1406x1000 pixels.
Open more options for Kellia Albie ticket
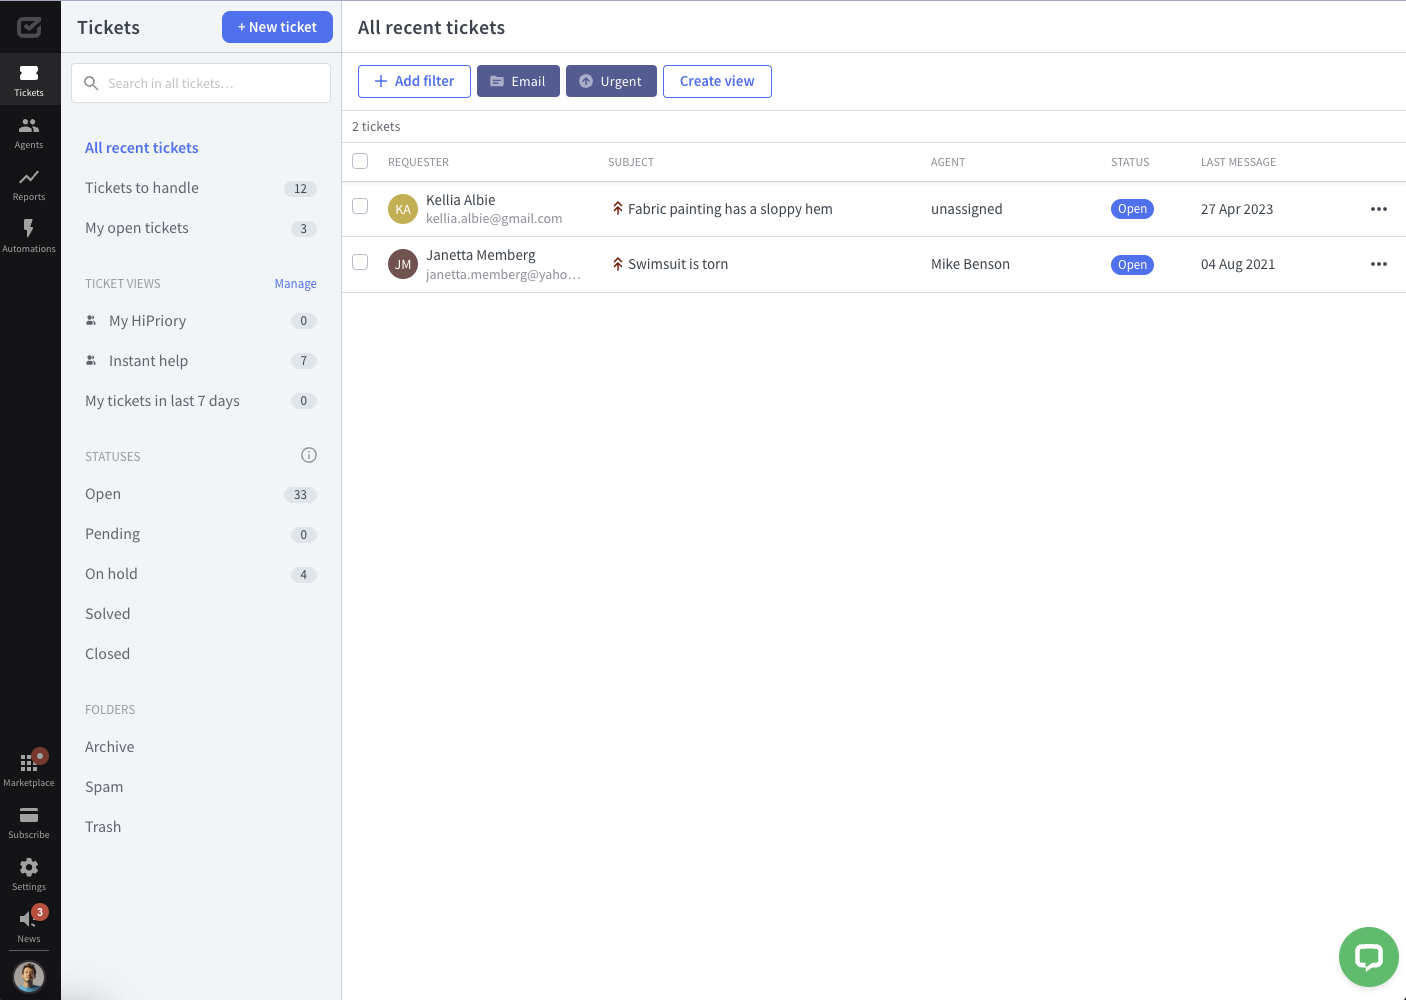click(x=1379, y=209)
